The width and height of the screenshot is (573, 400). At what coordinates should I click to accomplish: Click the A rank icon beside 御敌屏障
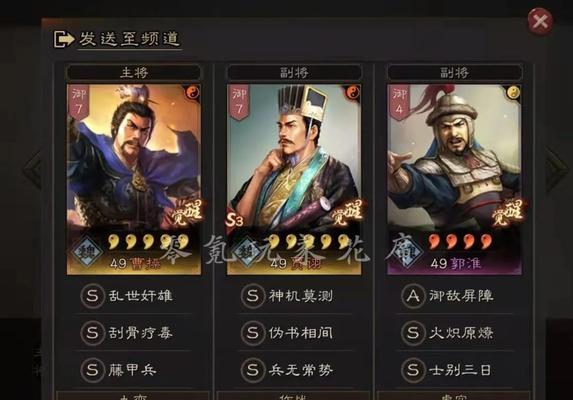coord(413,296)
